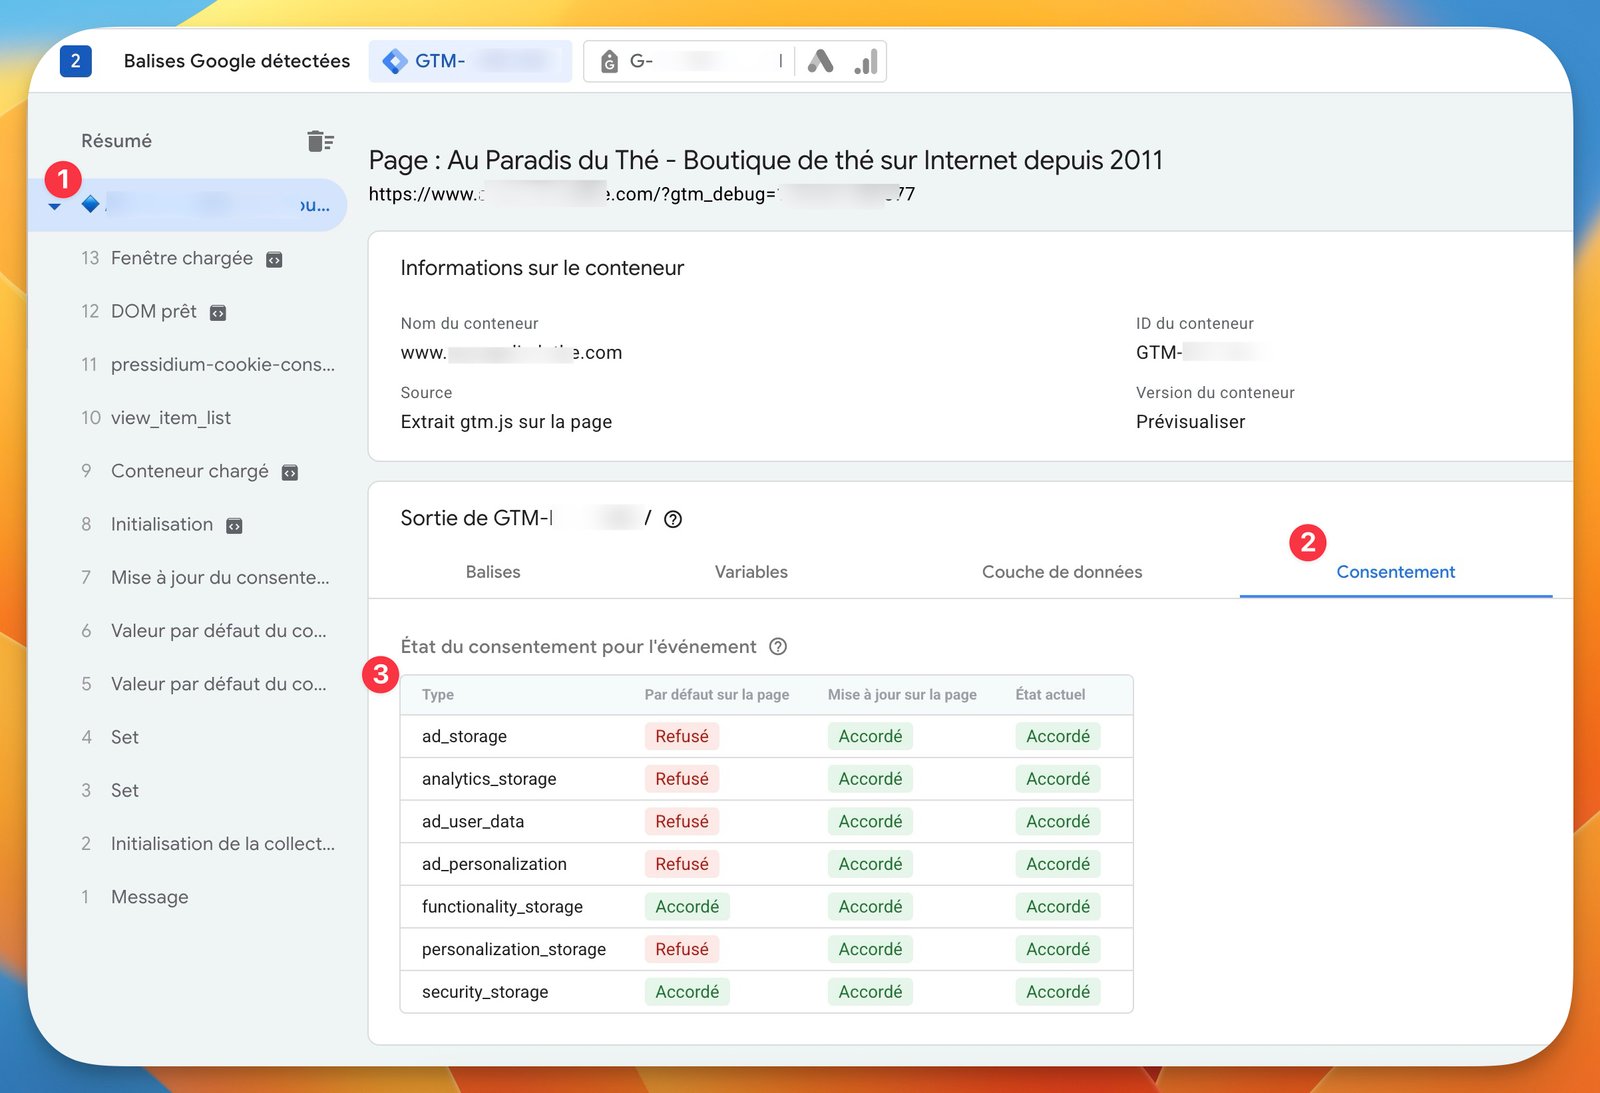This screenshot has width=1600, height=1093.
Task: Open the Consentement tab
Action: [1396, 572]
